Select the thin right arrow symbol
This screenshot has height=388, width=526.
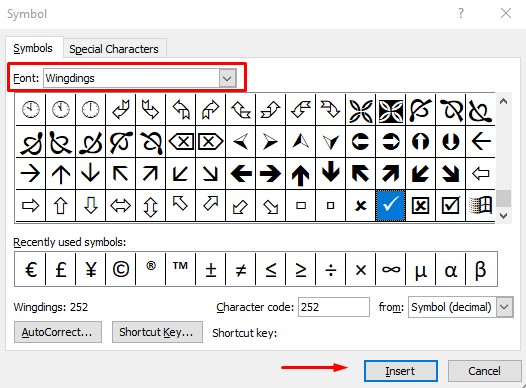point(30,173)
